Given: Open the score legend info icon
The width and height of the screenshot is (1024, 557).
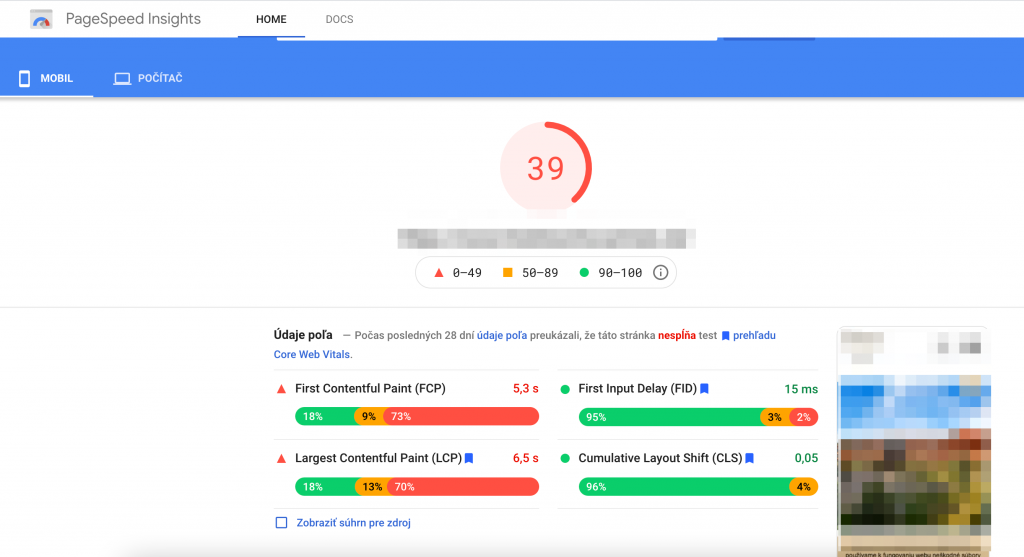Looking at the screenshot, I should [660, 272].
